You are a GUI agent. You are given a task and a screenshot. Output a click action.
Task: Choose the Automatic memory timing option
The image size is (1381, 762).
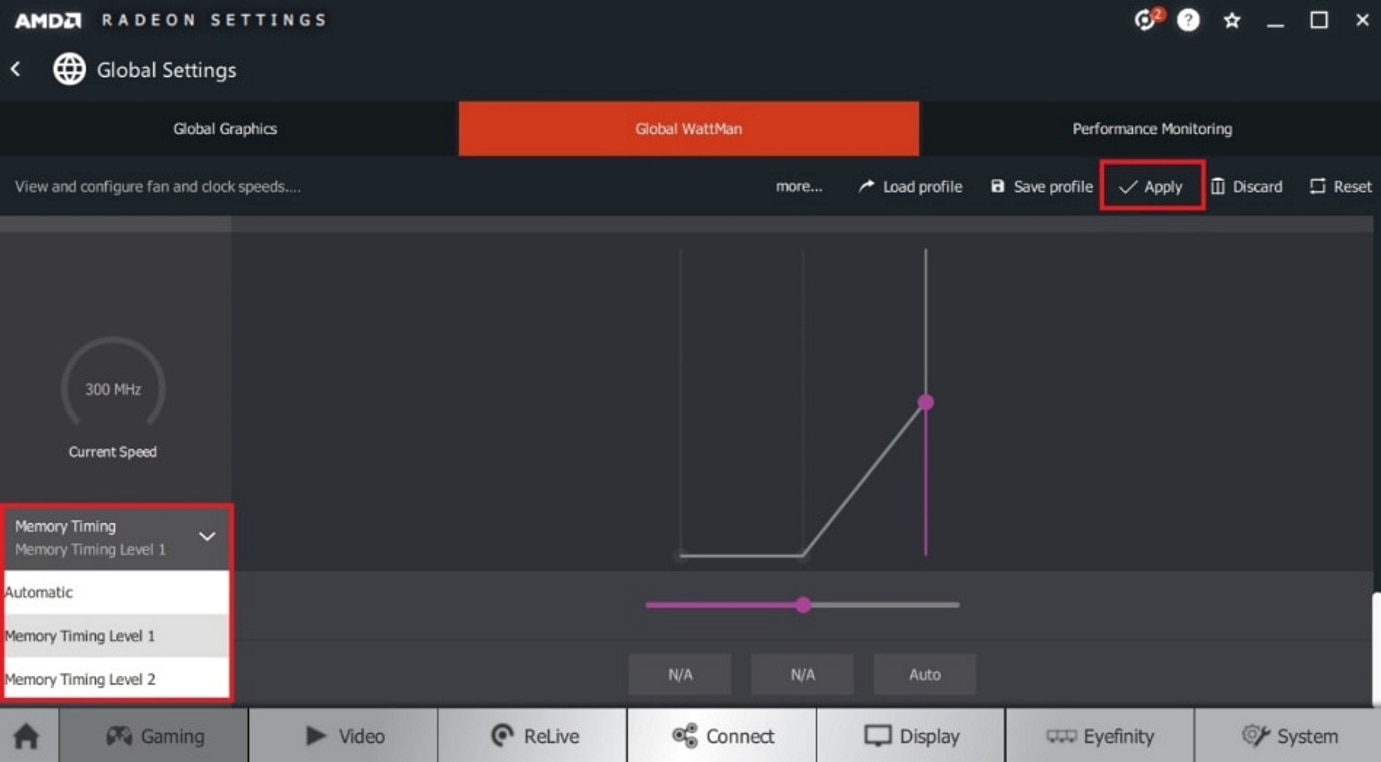pos(116,592)
